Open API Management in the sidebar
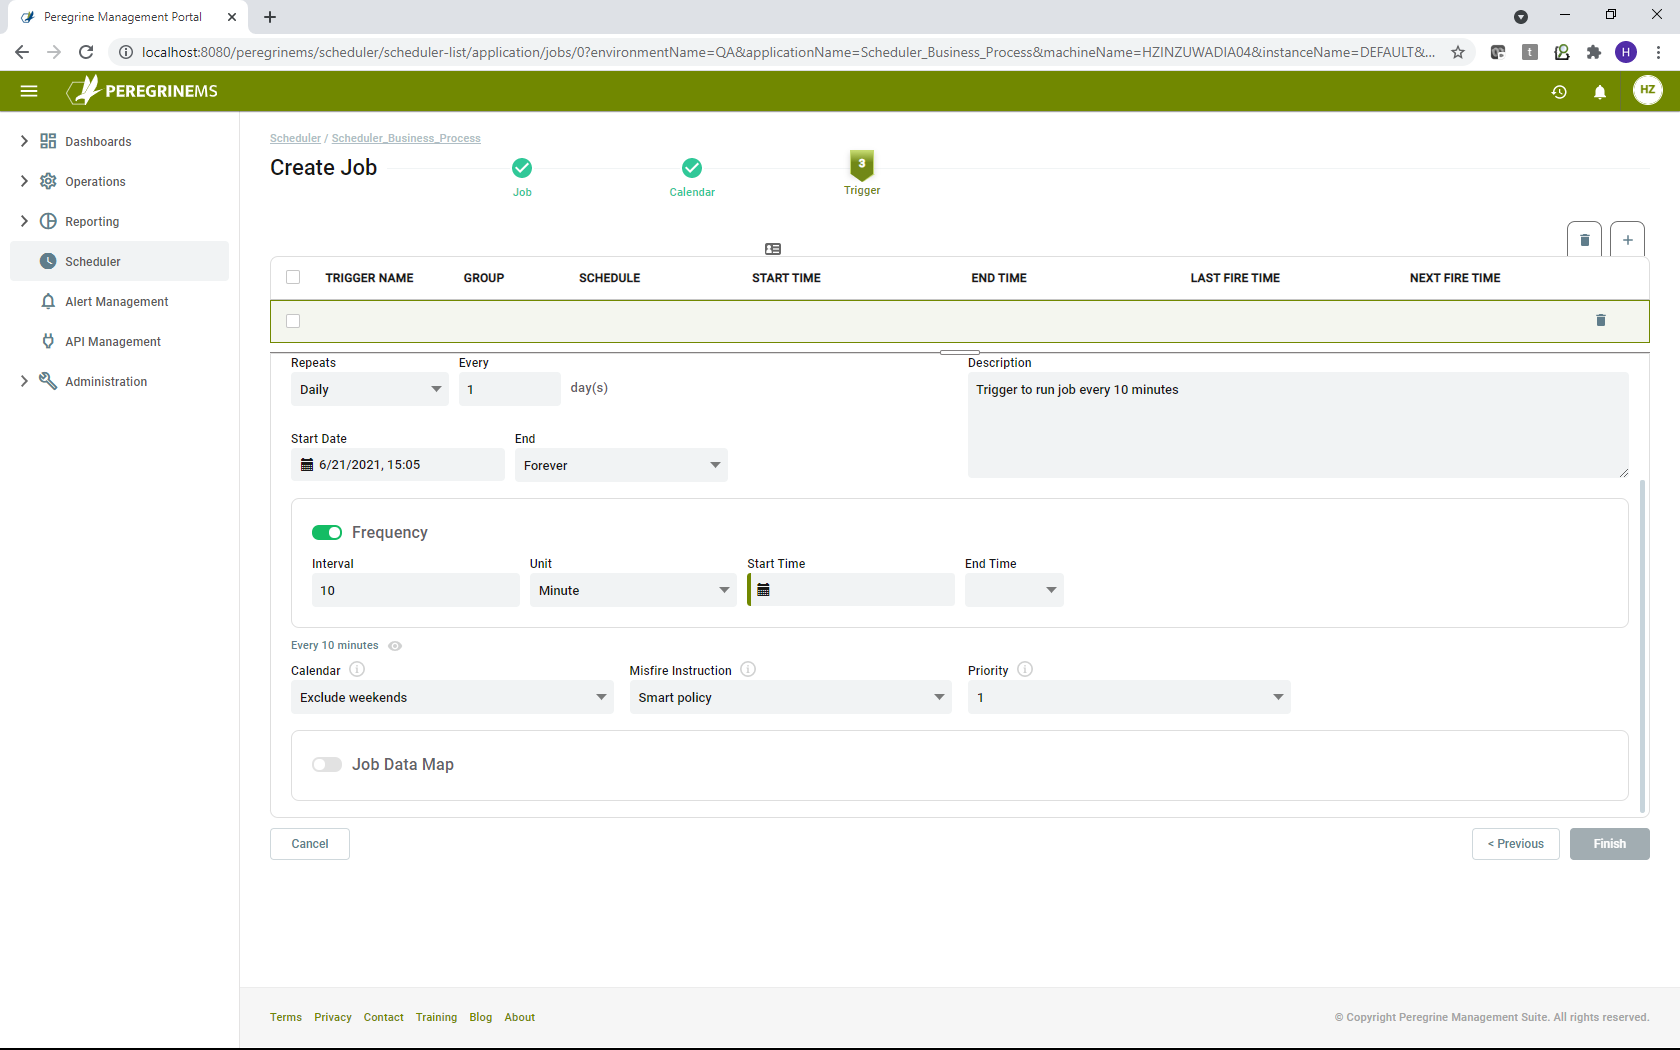The height and width of the screenshot is (1050, 1680). [x=119, y=341]
